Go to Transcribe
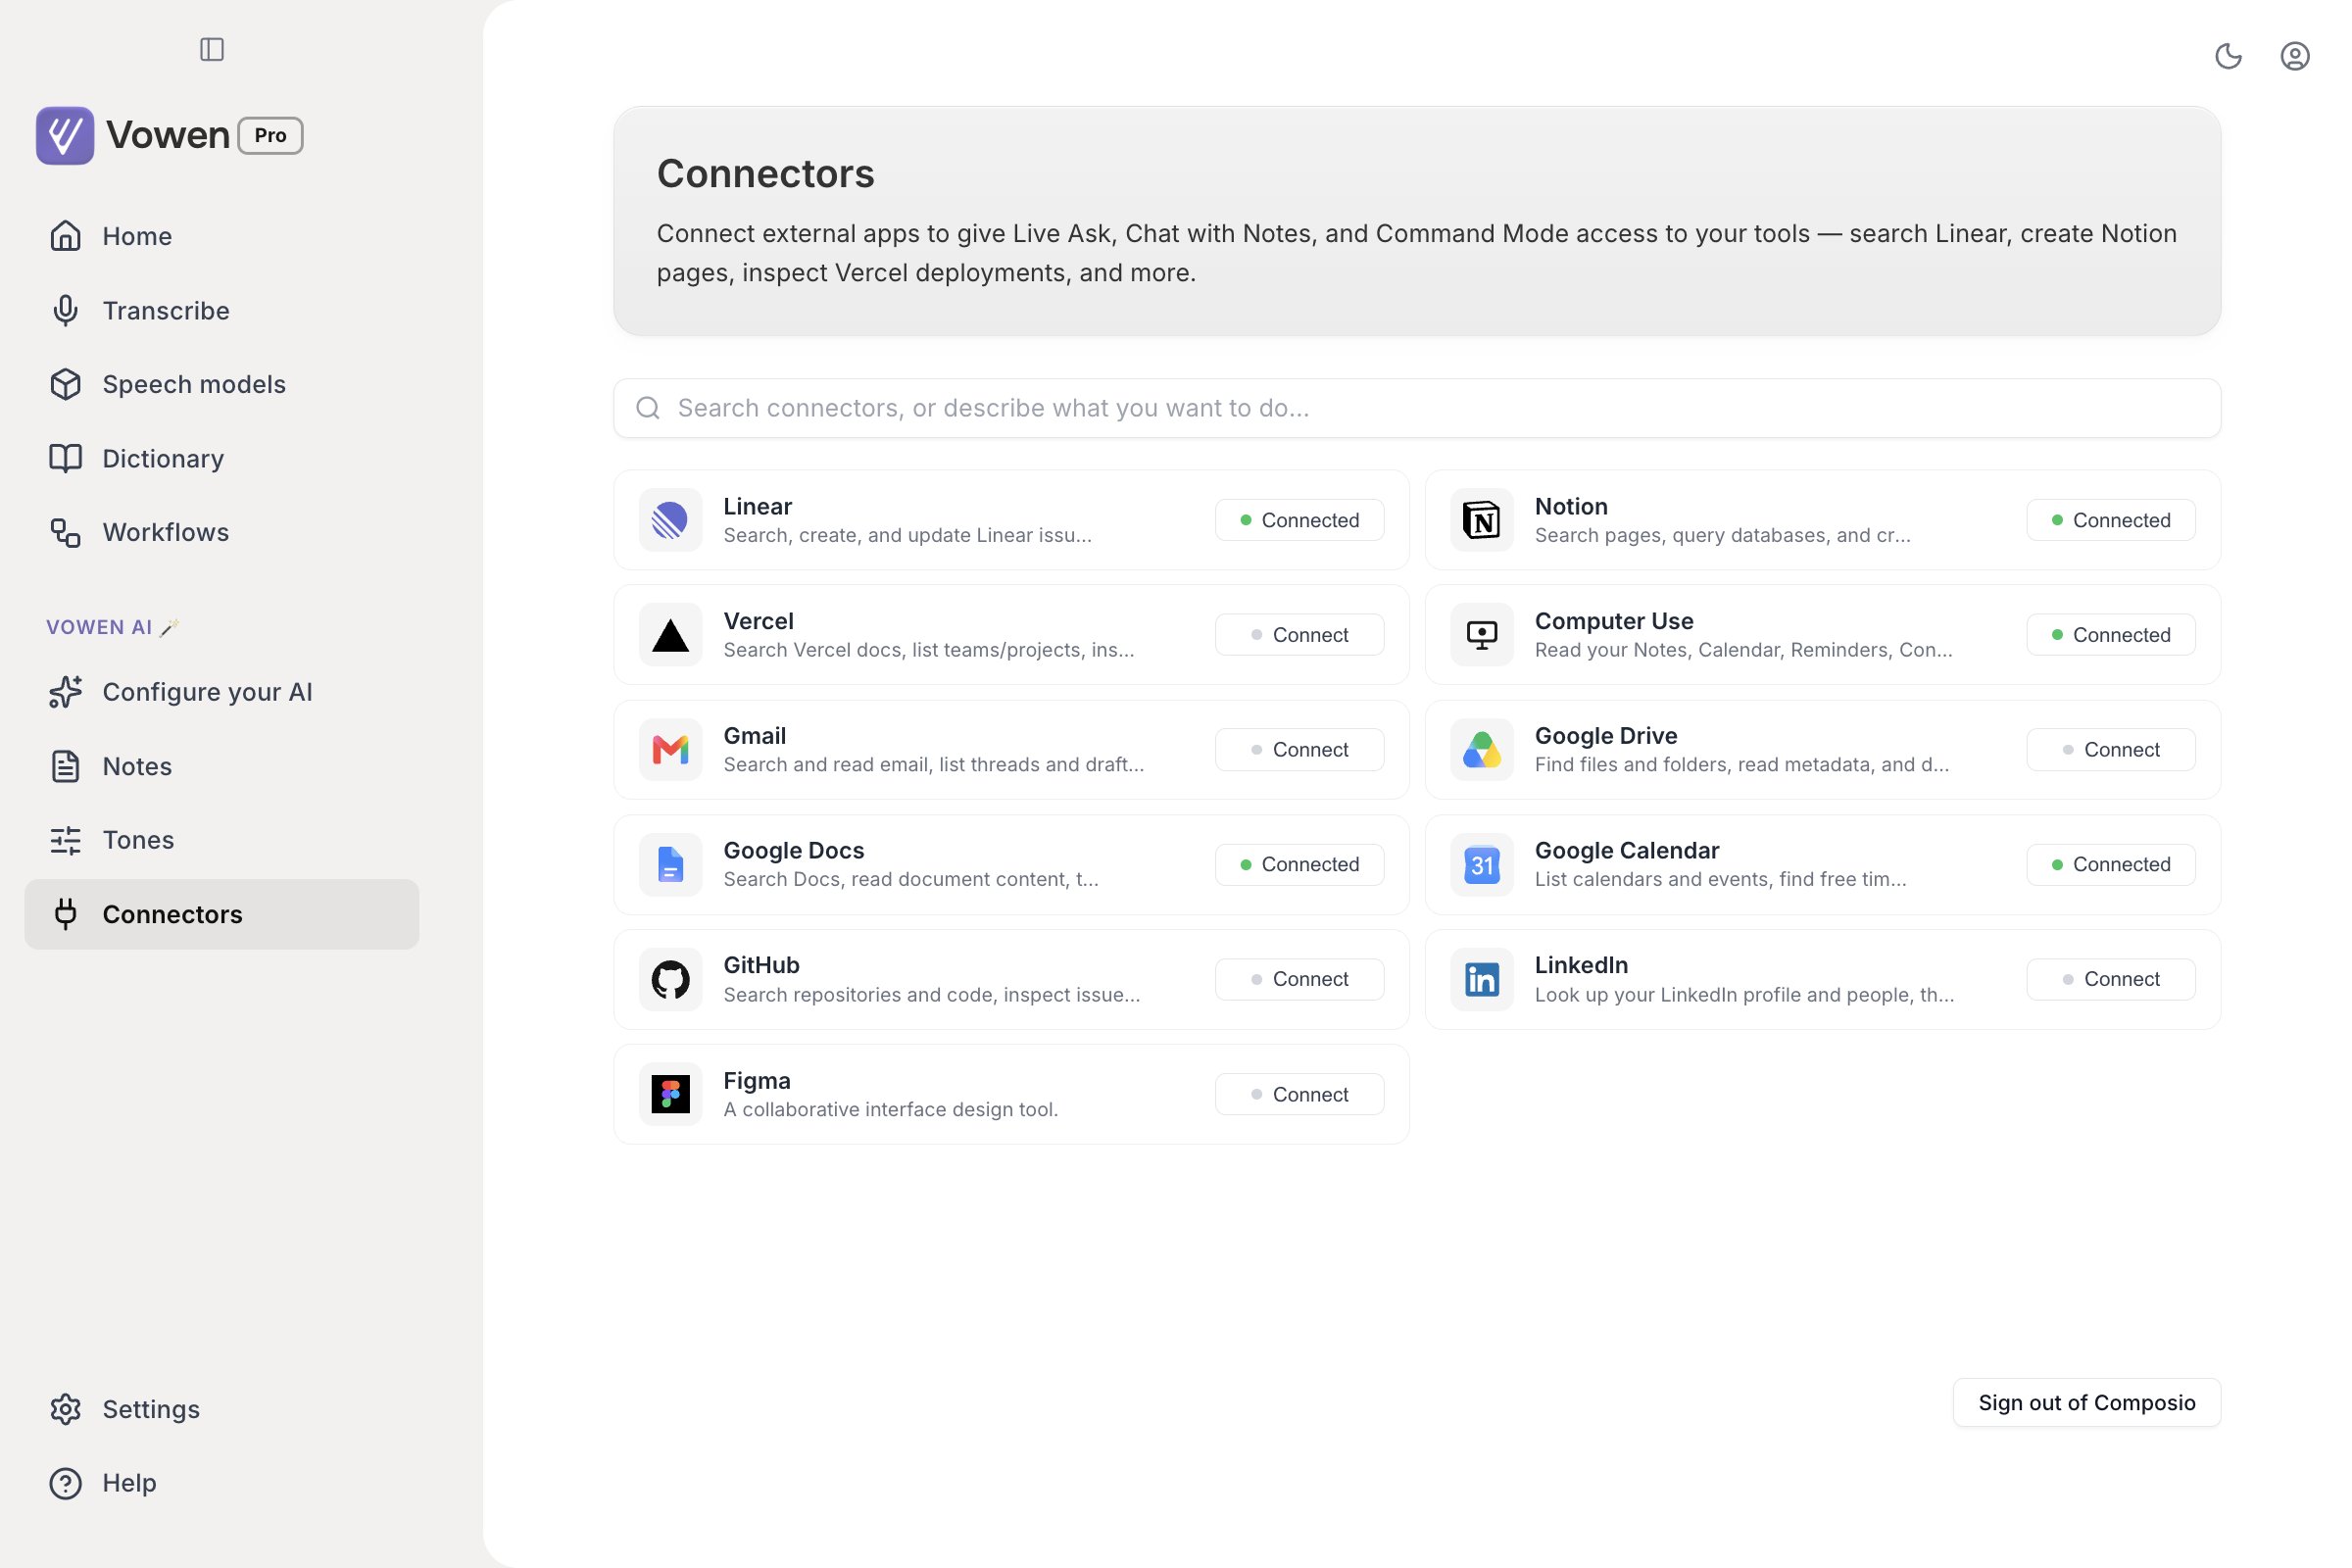The width and height of the screenshot is (2352, 1568). (x=221, y=310)
